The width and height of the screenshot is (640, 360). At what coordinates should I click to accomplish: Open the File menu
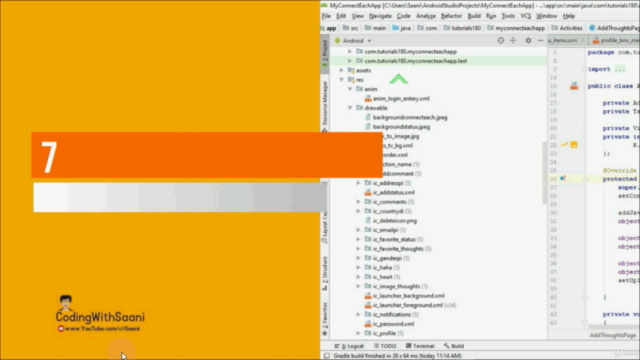coord(326,16)
